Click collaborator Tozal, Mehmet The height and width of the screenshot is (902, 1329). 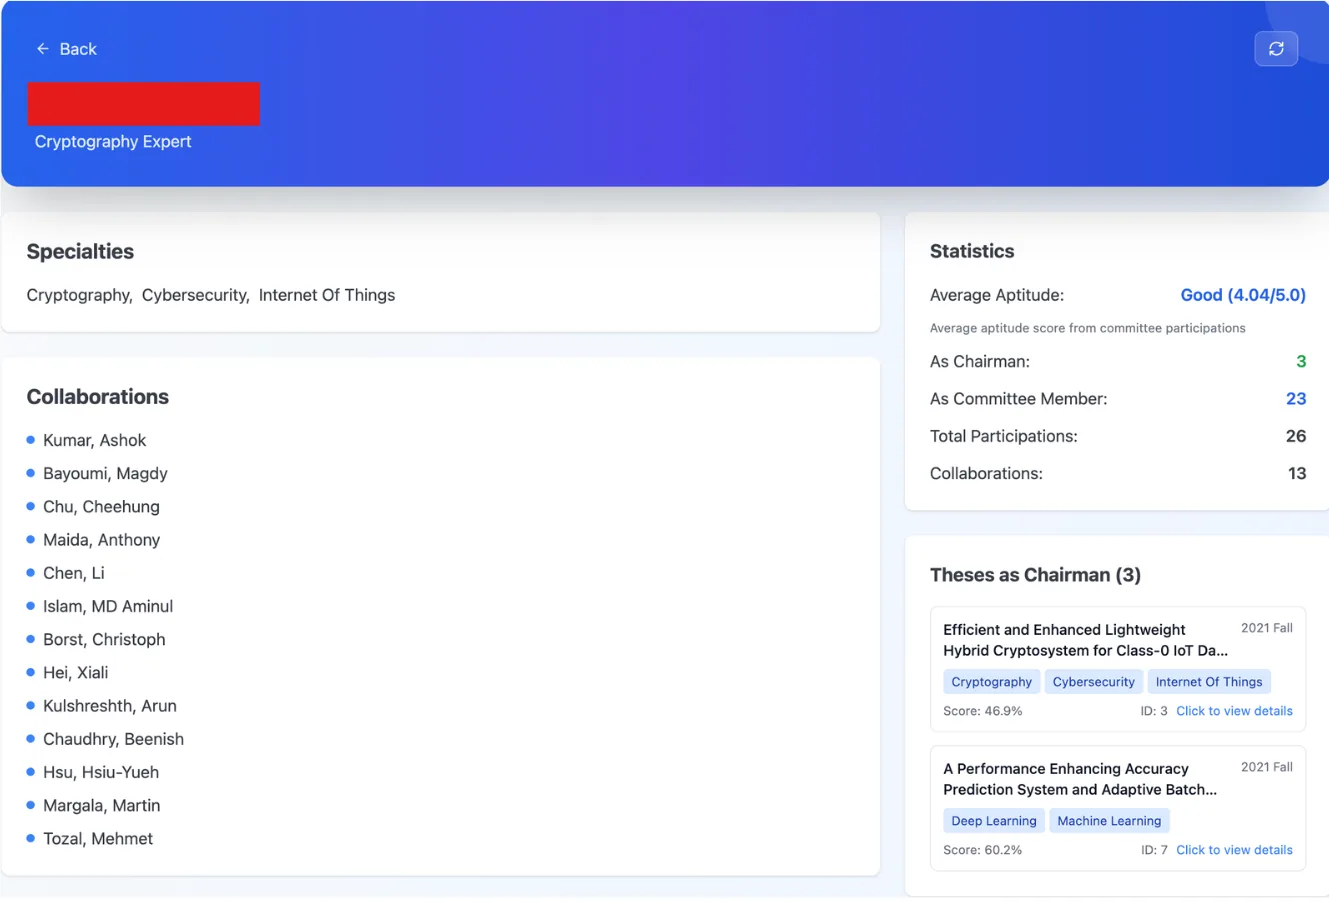click(98, 839)
